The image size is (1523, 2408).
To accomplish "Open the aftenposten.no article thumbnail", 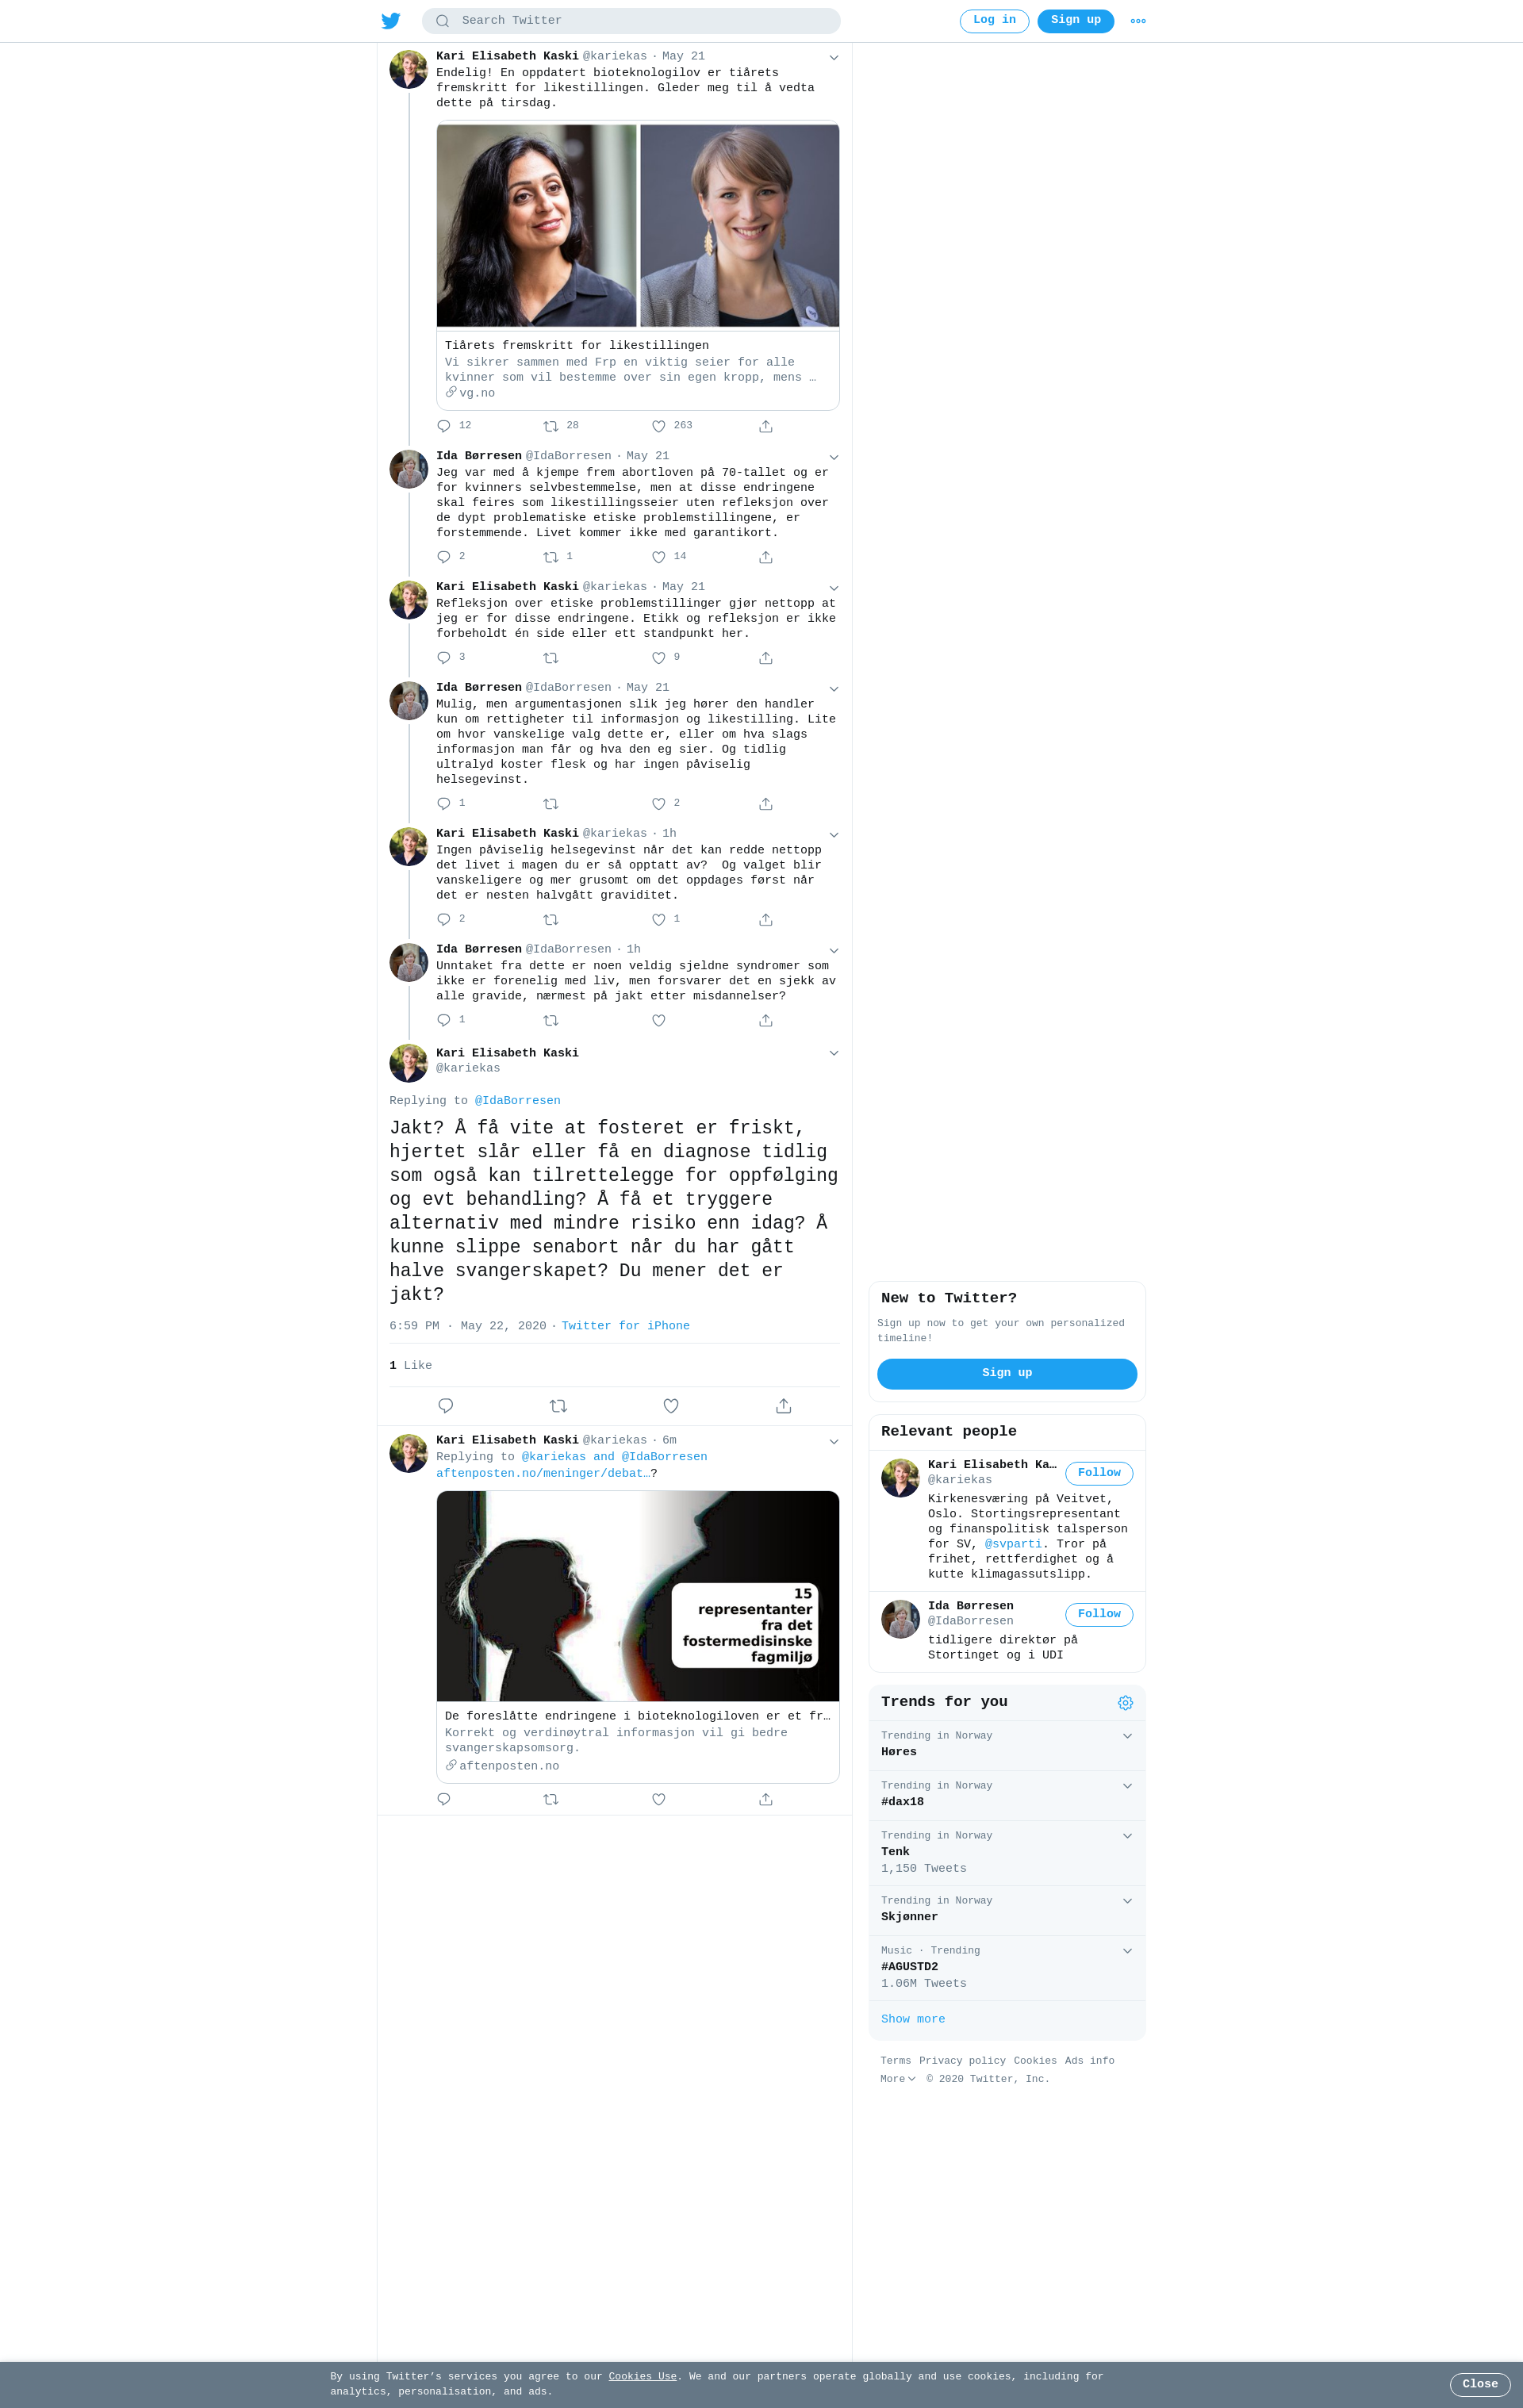I will click(638, 1596).
